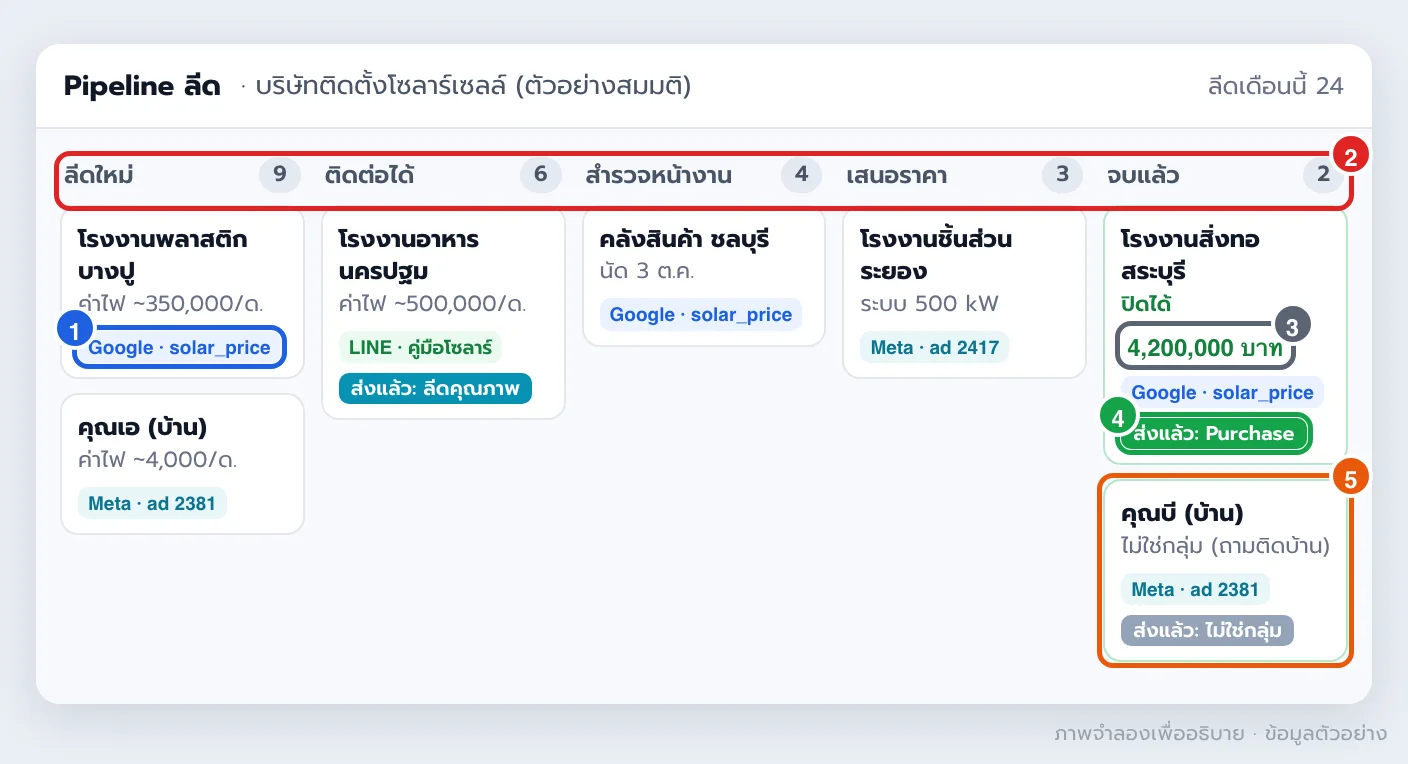Viewport: 1408px width, 764px height.
Task: Click the "ไม่ใช่กลุ่ม (ถามติดบ้าน)" note text
Action: tap(1226, 545)
